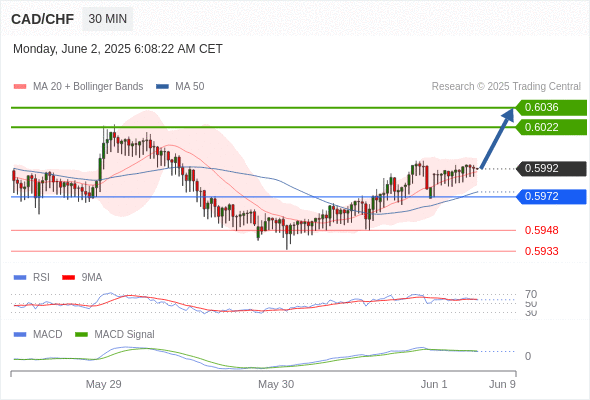
Task: Click the 9MA red legend marker
Action: (x=68, y=278)
